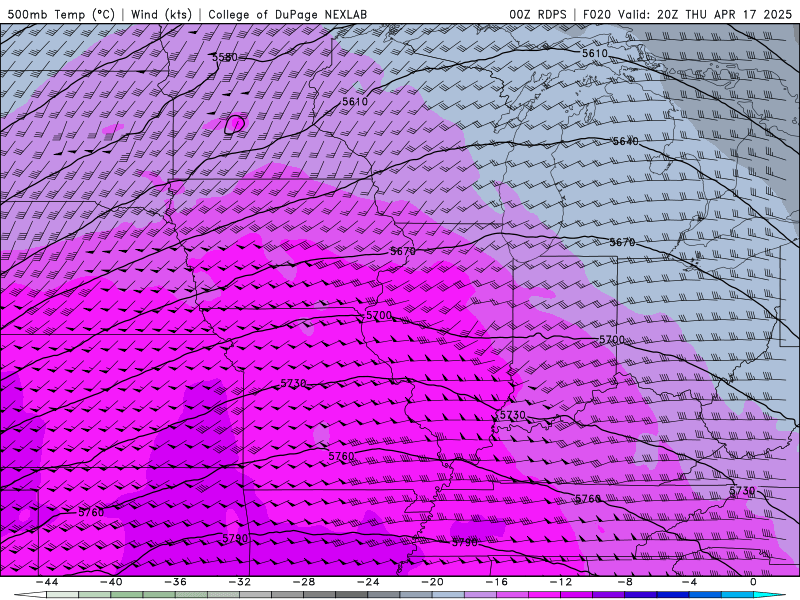Select the "00Z RDPS" model run label
Viewport: 800px width, 600px height.
click(x=538, y=14)
